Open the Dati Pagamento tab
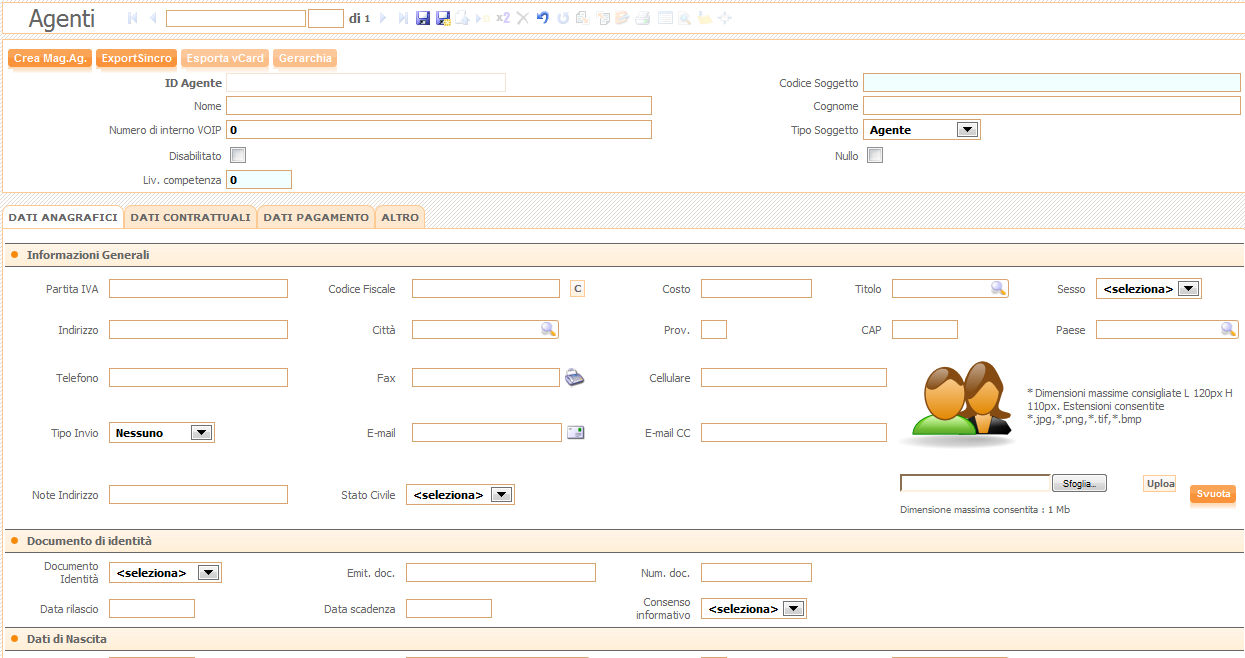Viewport: 1245px width, 658px height. [316, 217]
